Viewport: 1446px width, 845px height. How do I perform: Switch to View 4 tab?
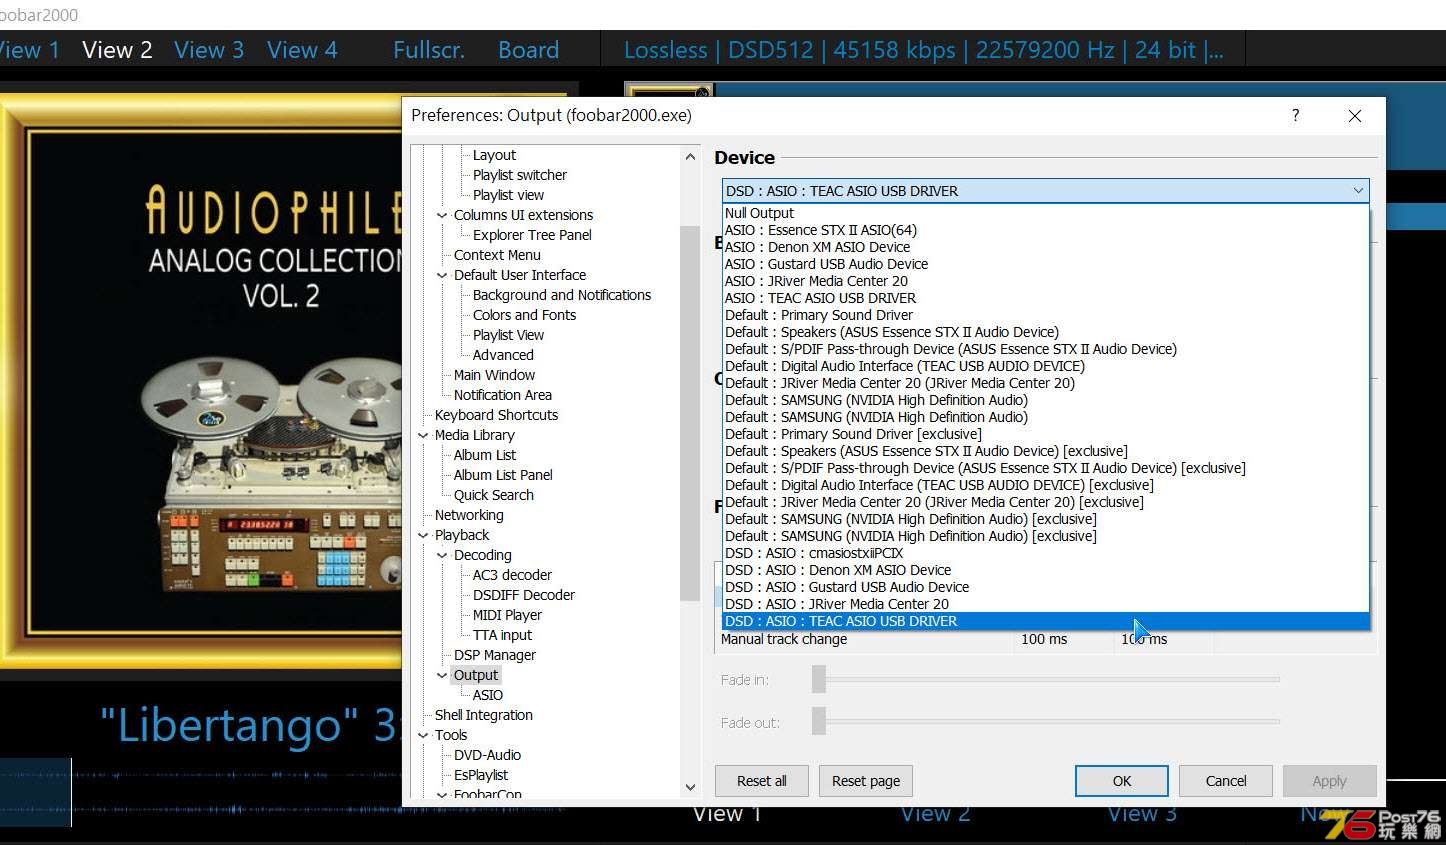click(x=302, y=50)
